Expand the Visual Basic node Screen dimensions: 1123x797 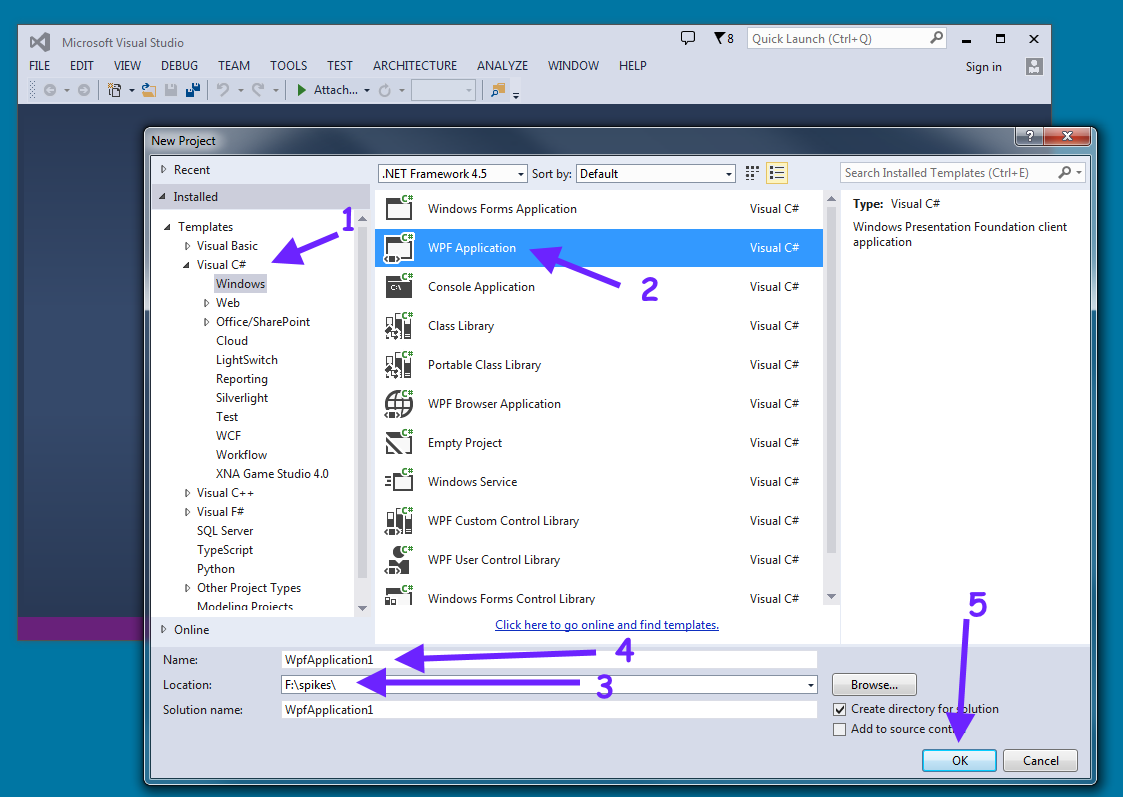(187, 246)
